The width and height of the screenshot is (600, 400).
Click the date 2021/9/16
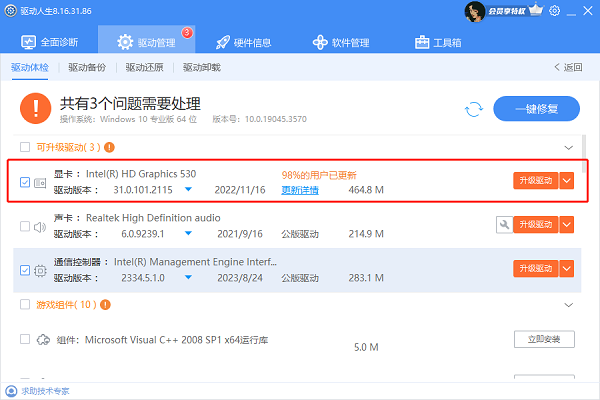240,234
